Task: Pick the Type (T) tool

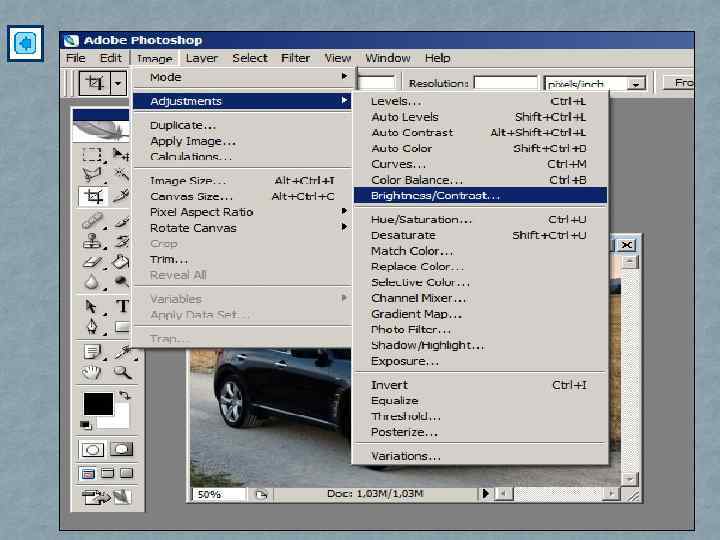Action: pos(122,307)
